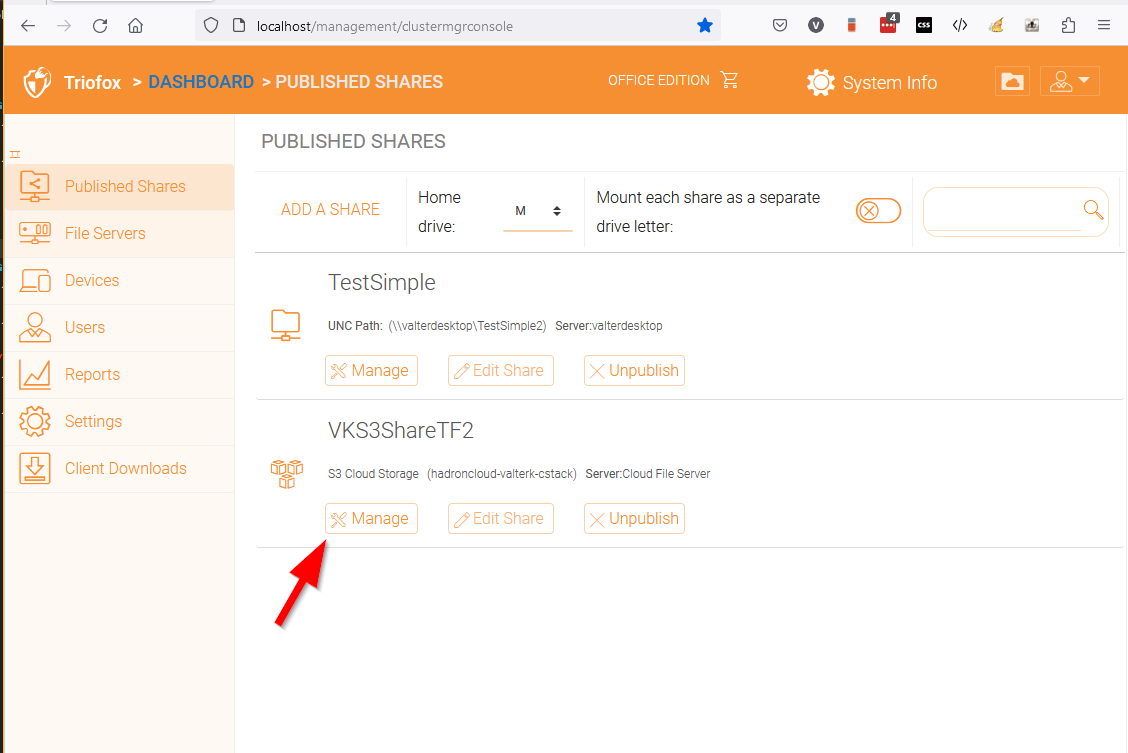Open the Pocket save icon

pos(780,26)
